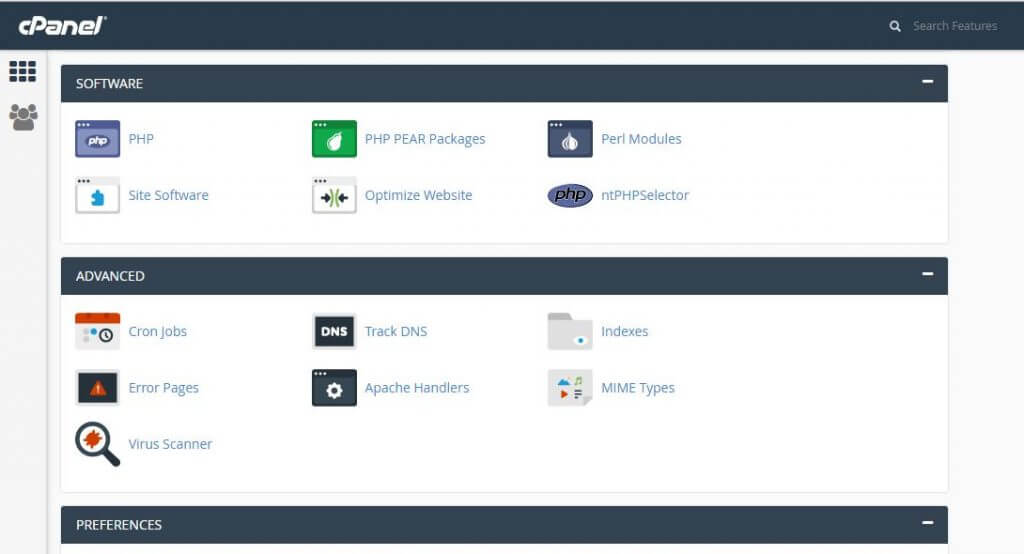
Task: Open the home grid view in sidebar
Action: click(22, 71)
